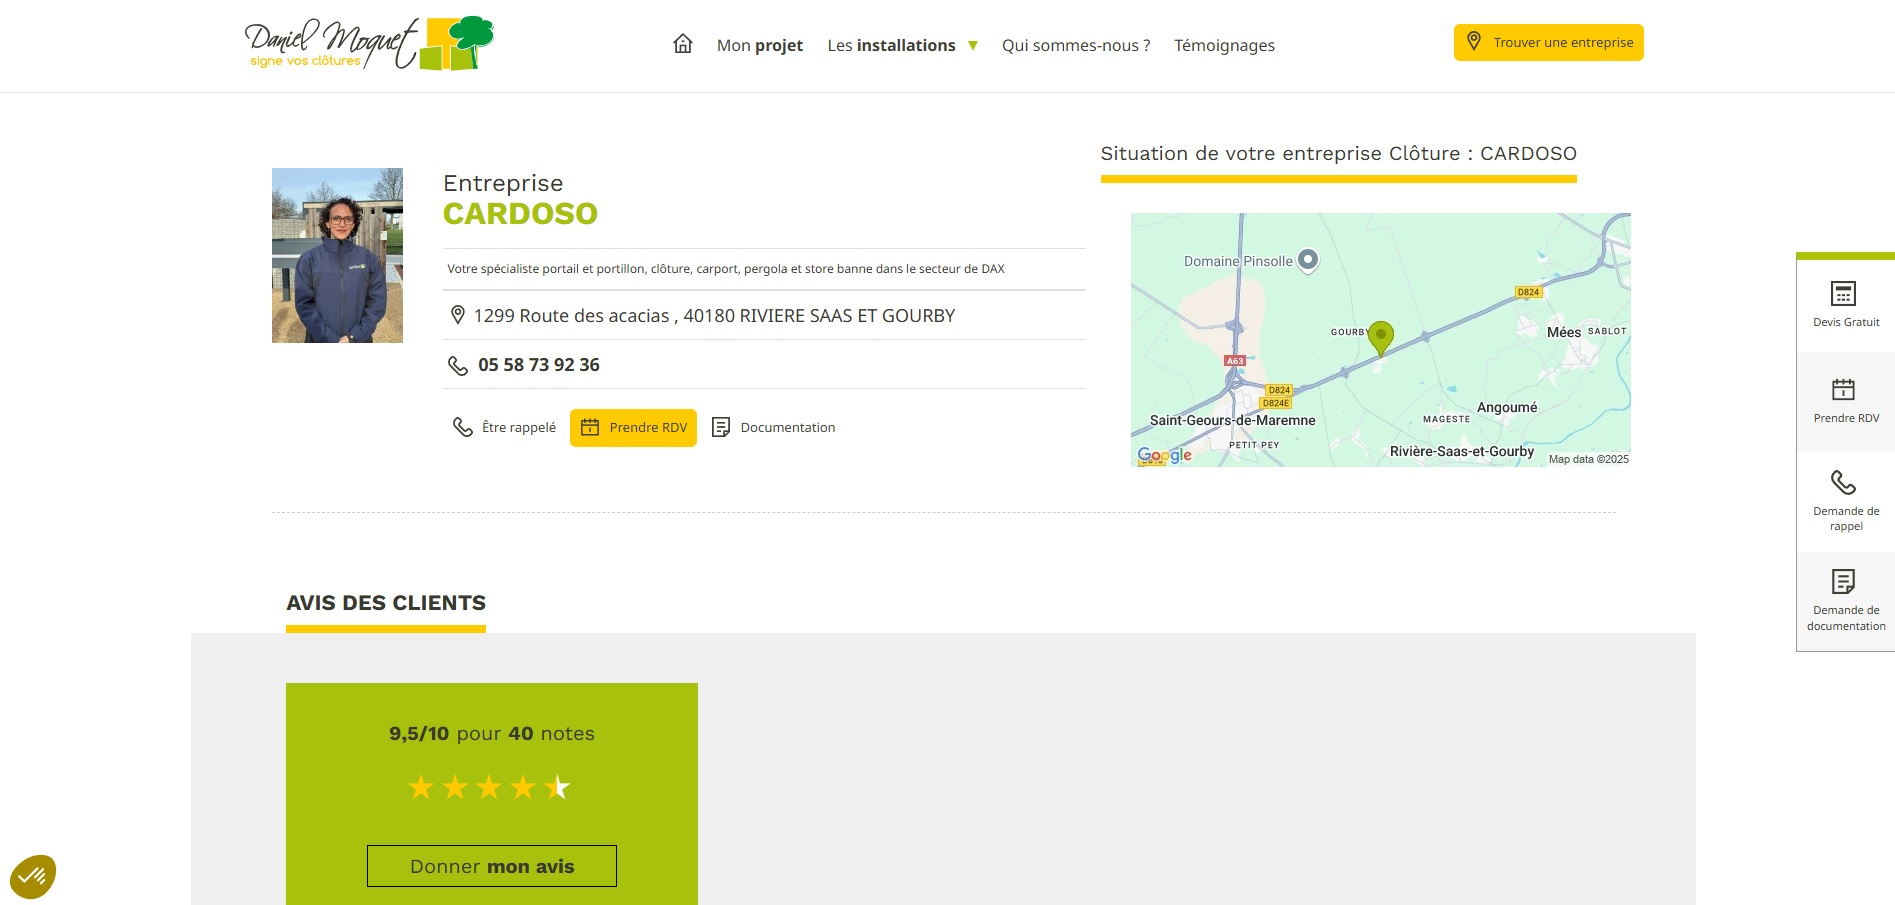Viewport: 1895px width, 905px height.
Task: Open the Mon projet menu item
Action: coord(759,46)
